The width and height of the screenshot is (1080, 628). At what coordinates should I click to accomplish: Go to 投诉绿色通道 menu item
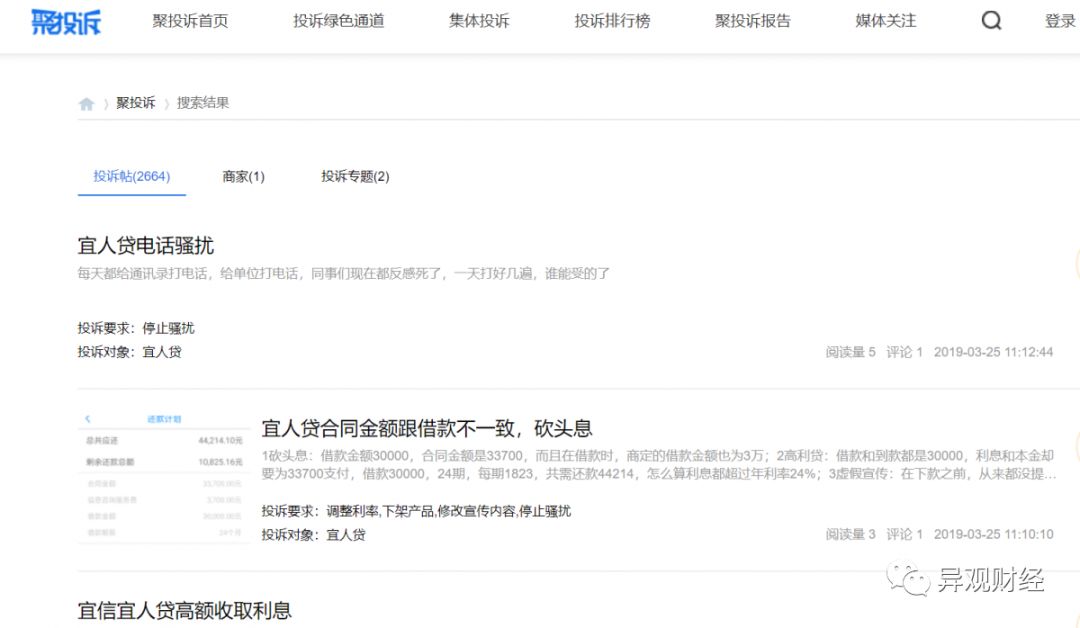pos(338,21)
